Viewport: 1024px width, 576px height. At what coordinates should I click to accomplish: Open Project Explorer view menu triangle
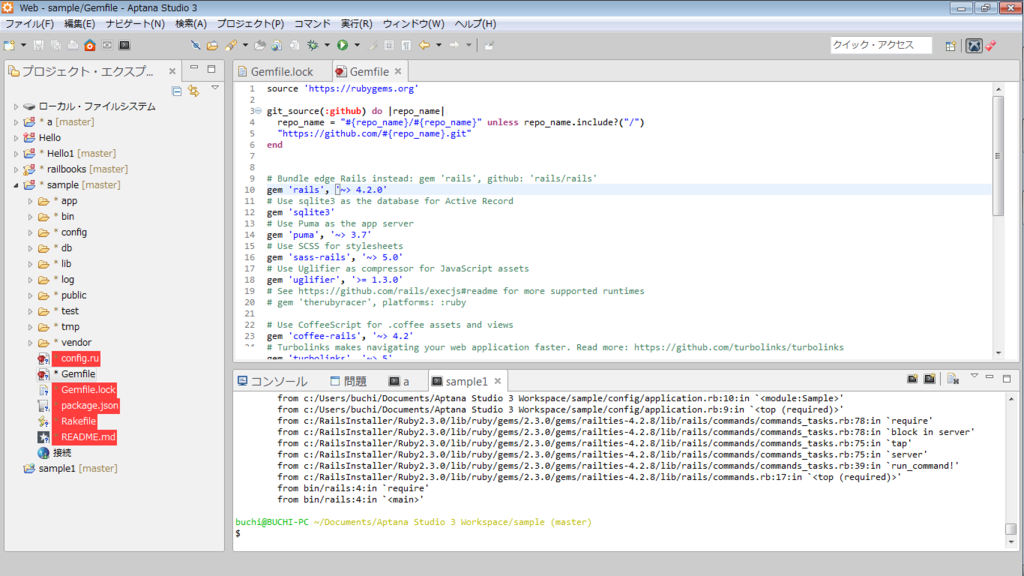[x=215, y=88]
